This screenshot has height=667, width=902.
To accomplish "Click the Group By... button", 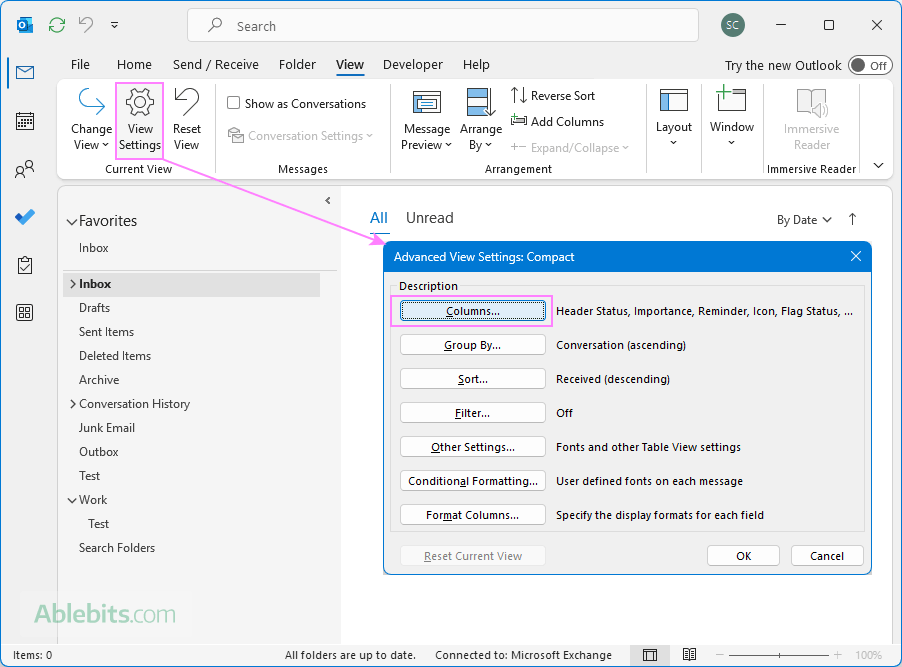I will pos(473,345).
